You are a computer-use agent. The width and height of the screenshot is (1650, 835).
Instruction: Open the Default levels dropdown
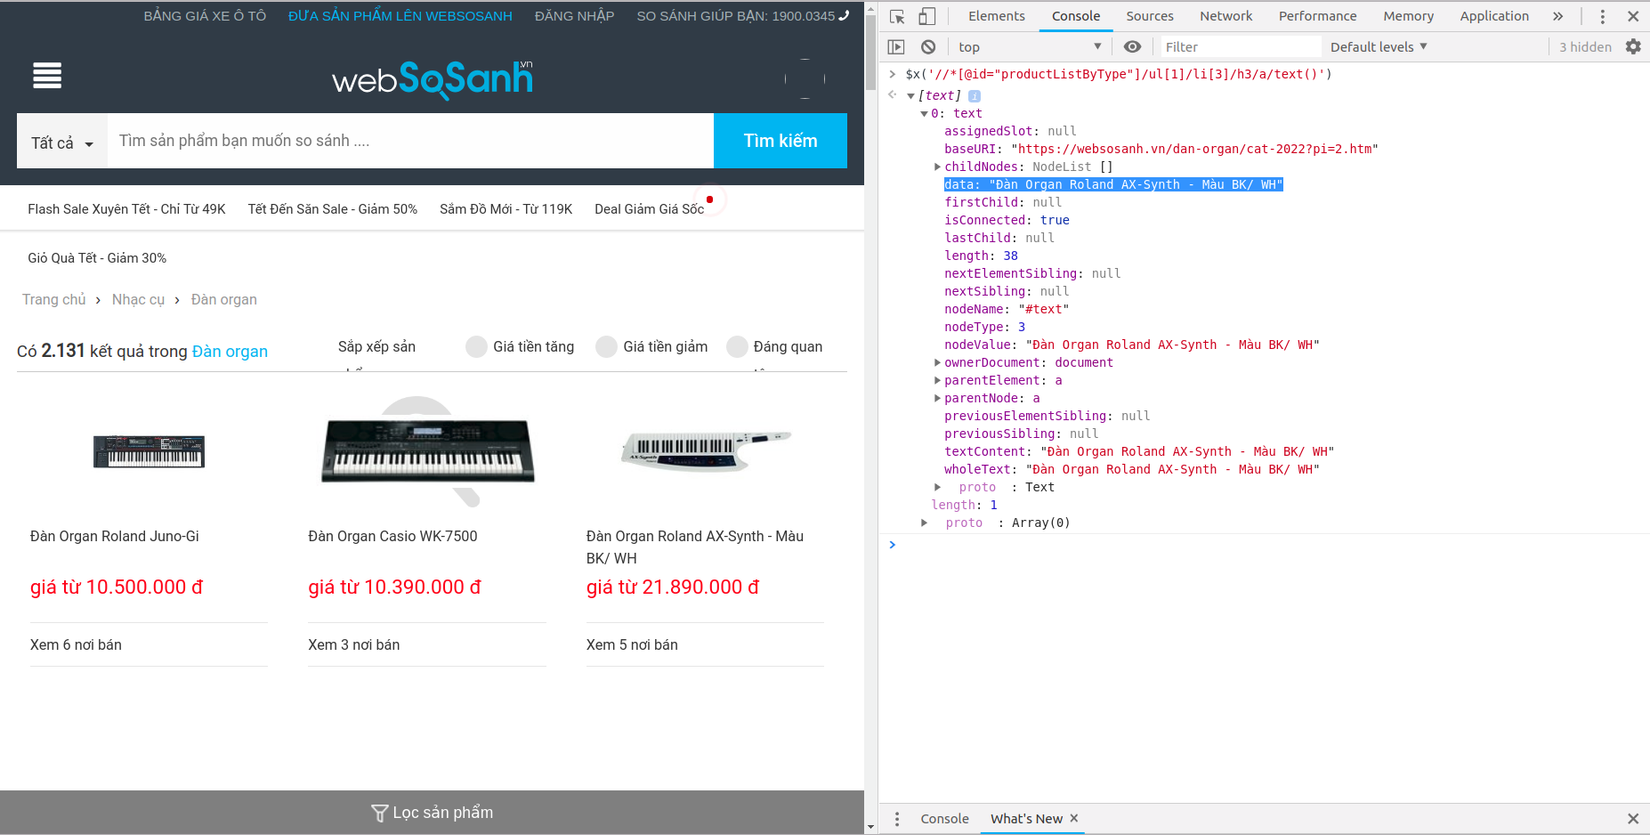click(x=1378, y=47)
